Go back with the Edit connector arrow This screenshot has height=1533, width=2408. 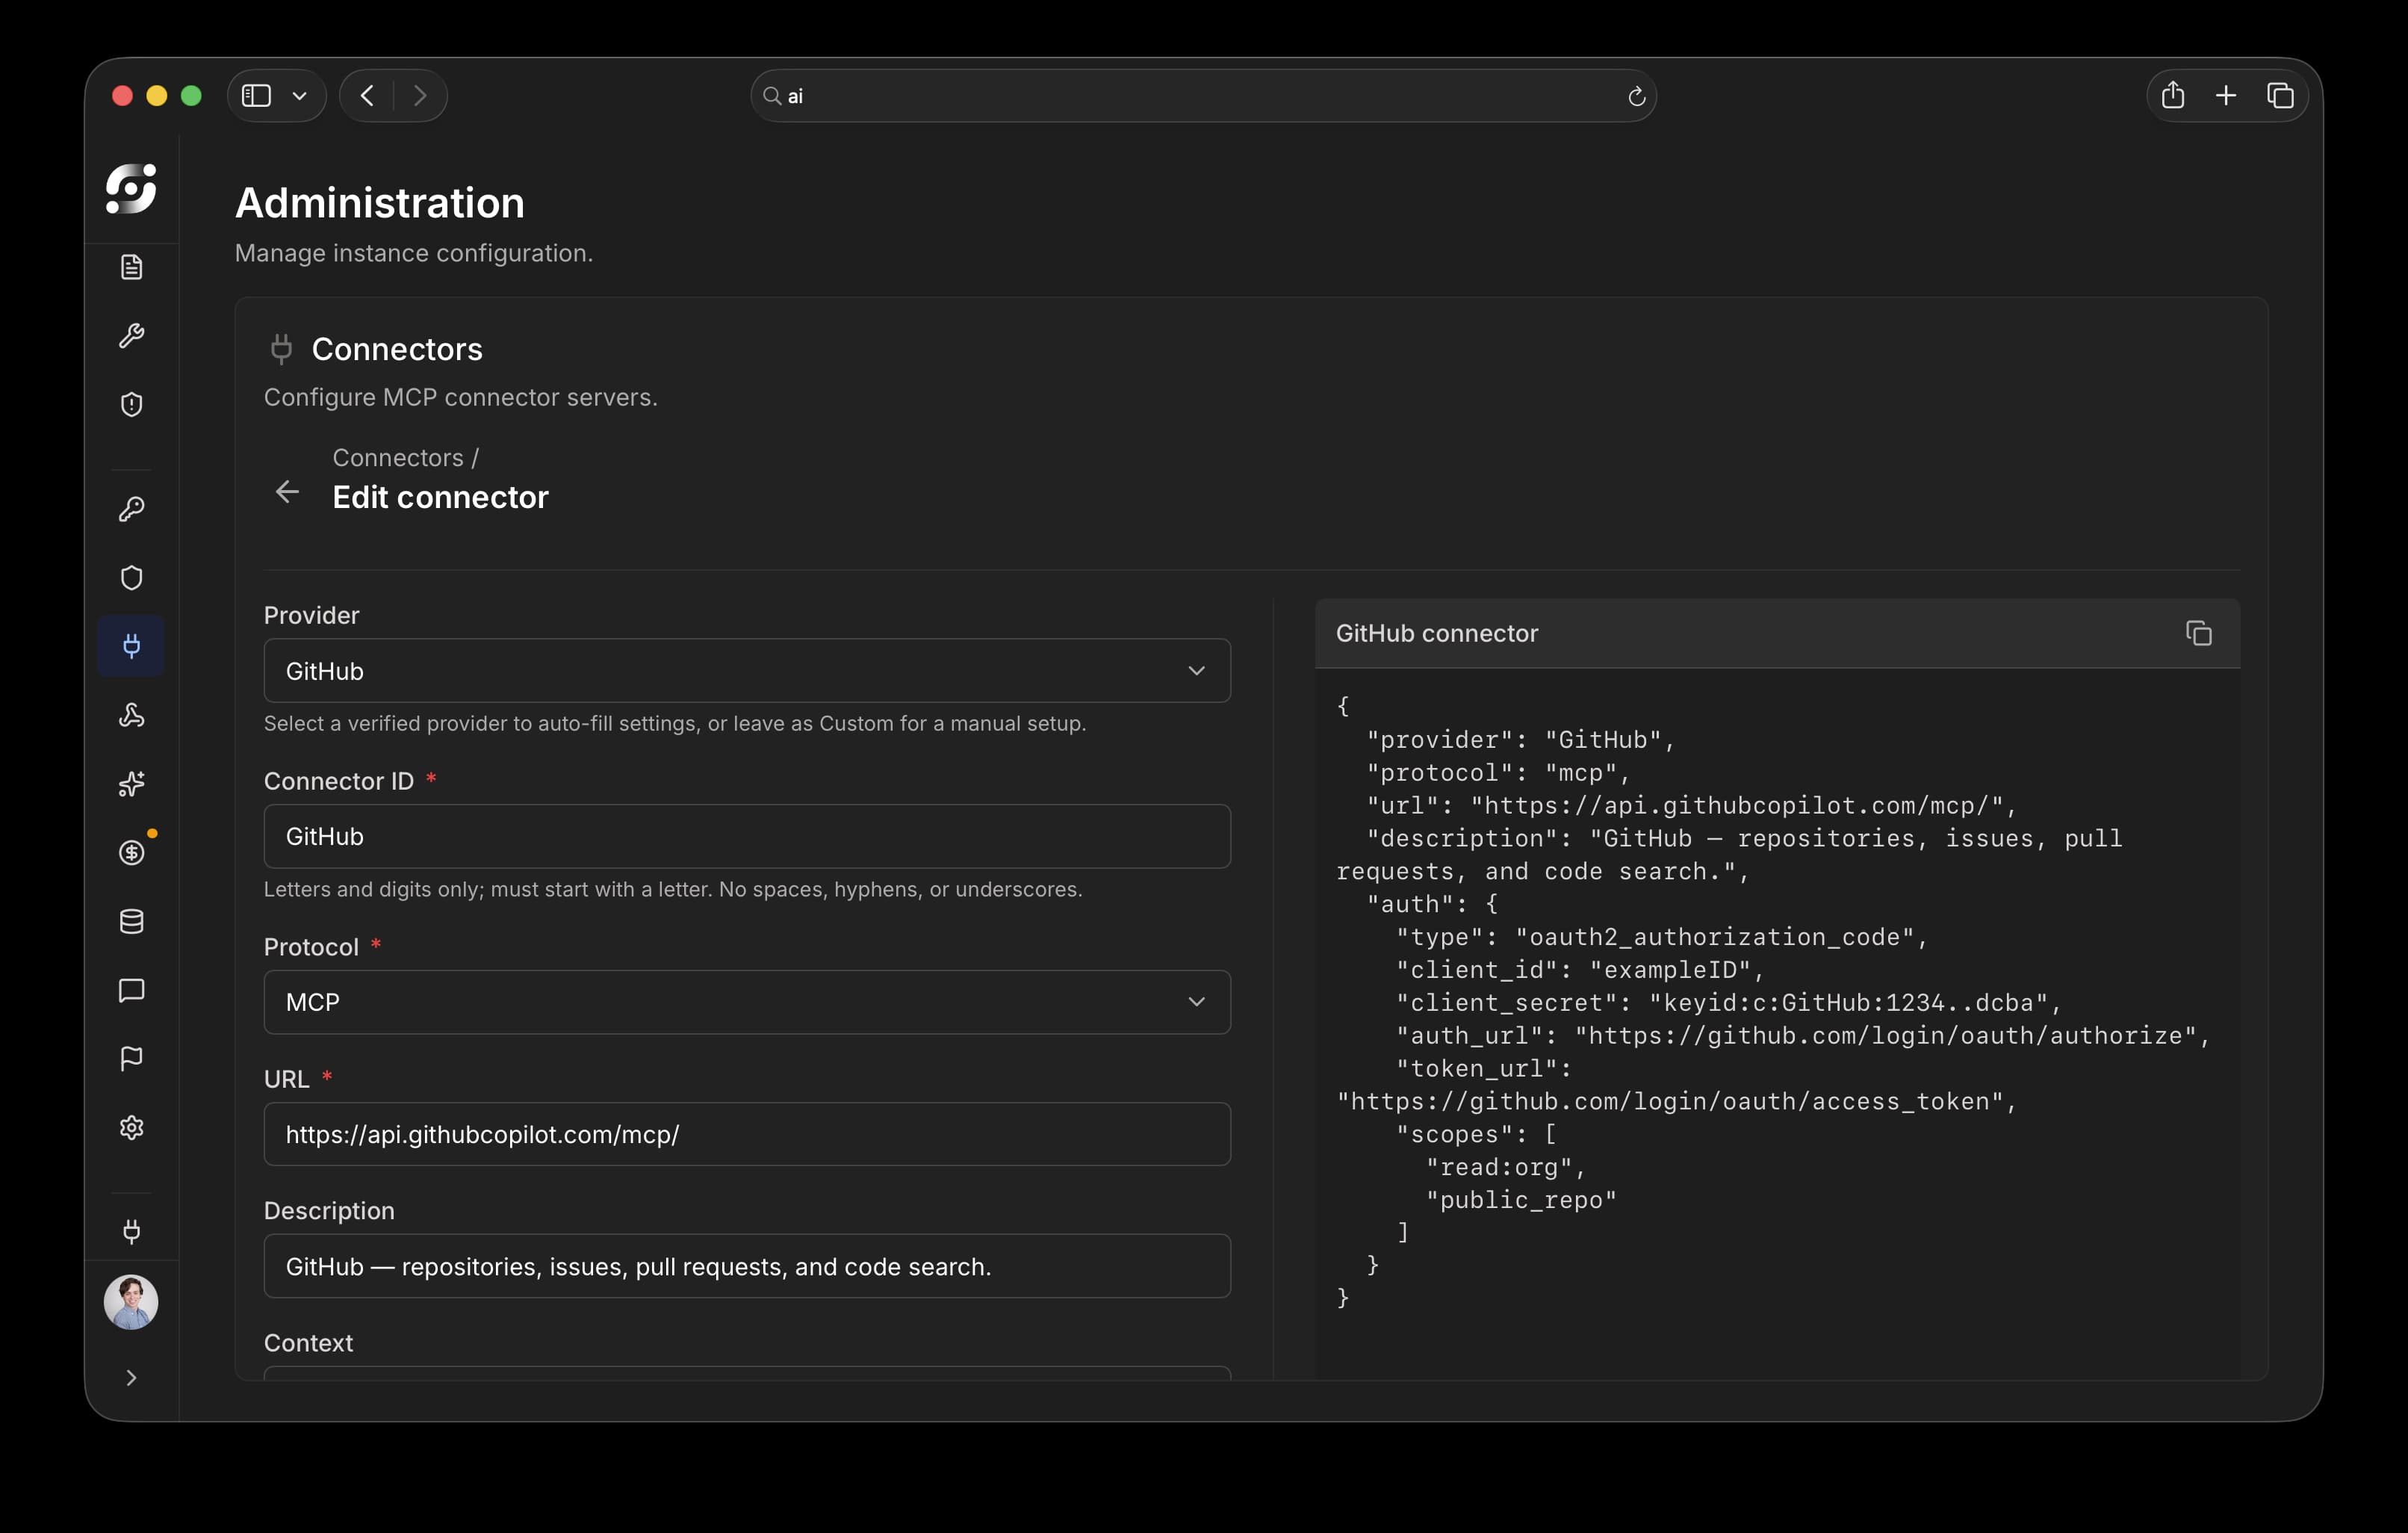(x=287, y=492)
